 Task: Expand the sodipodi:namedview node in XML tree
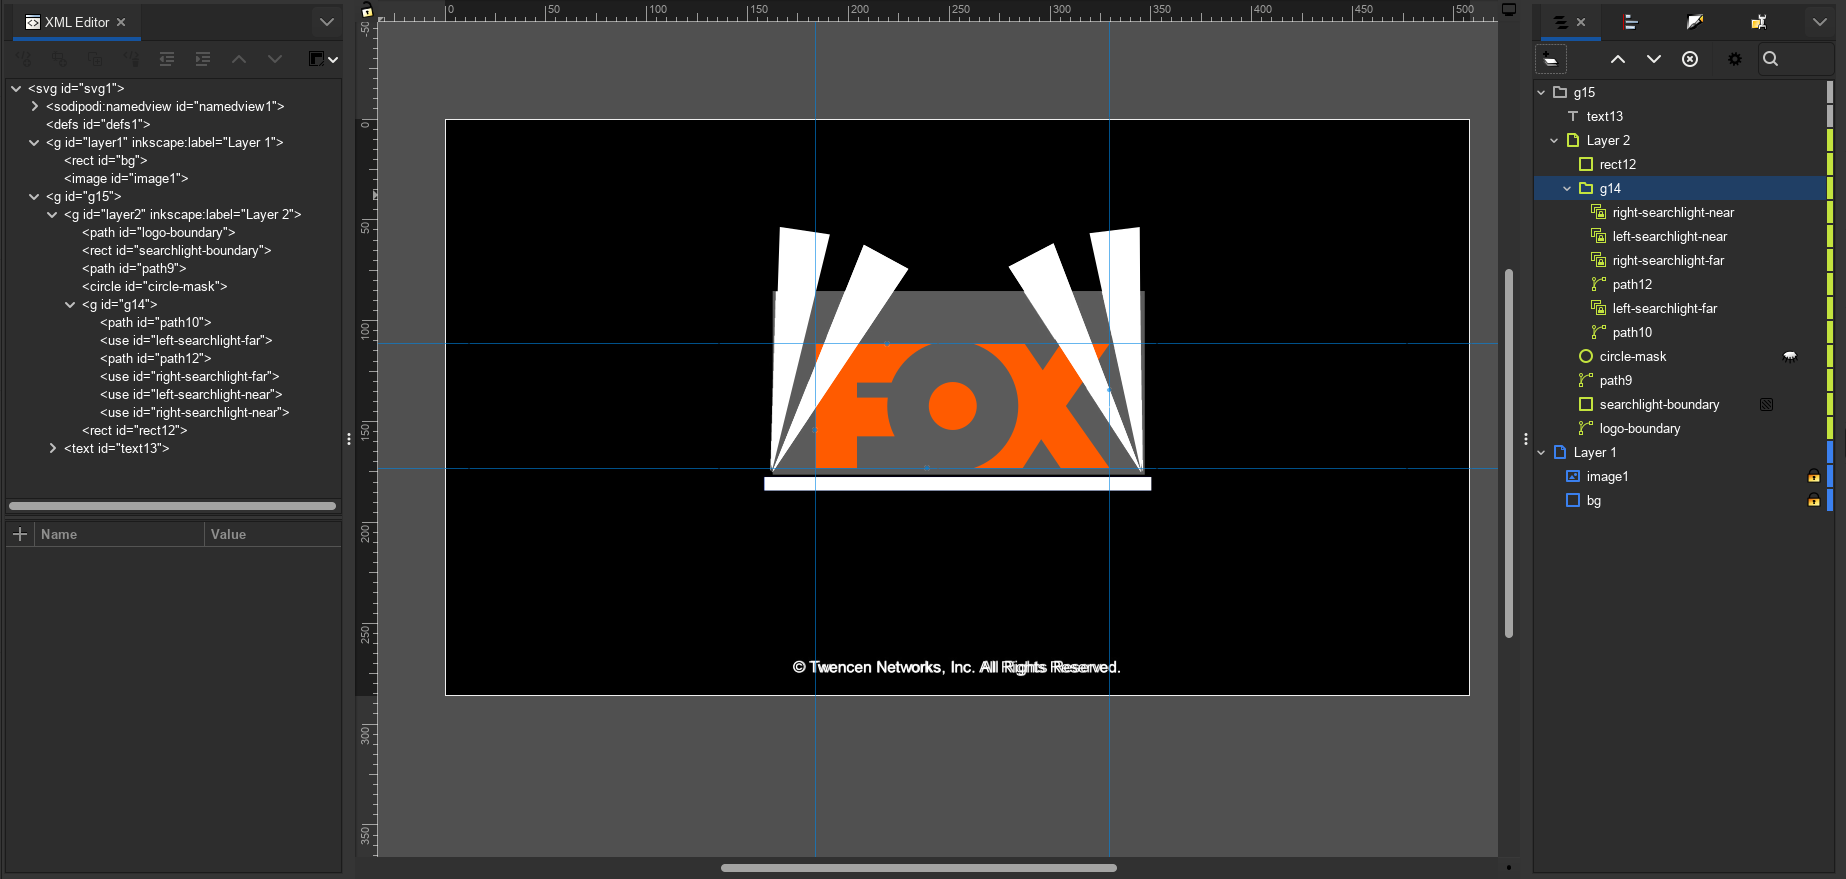(x=34, y=107)
